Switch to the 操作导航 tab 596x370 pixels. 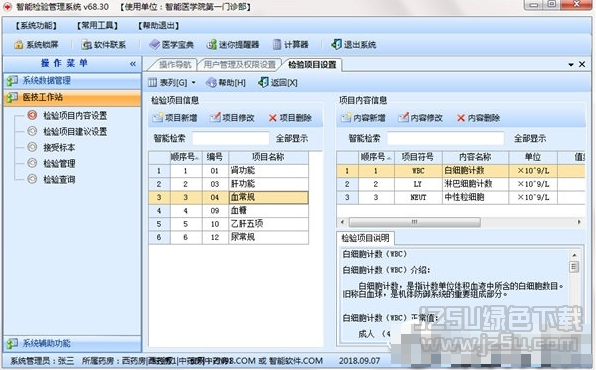174,65
